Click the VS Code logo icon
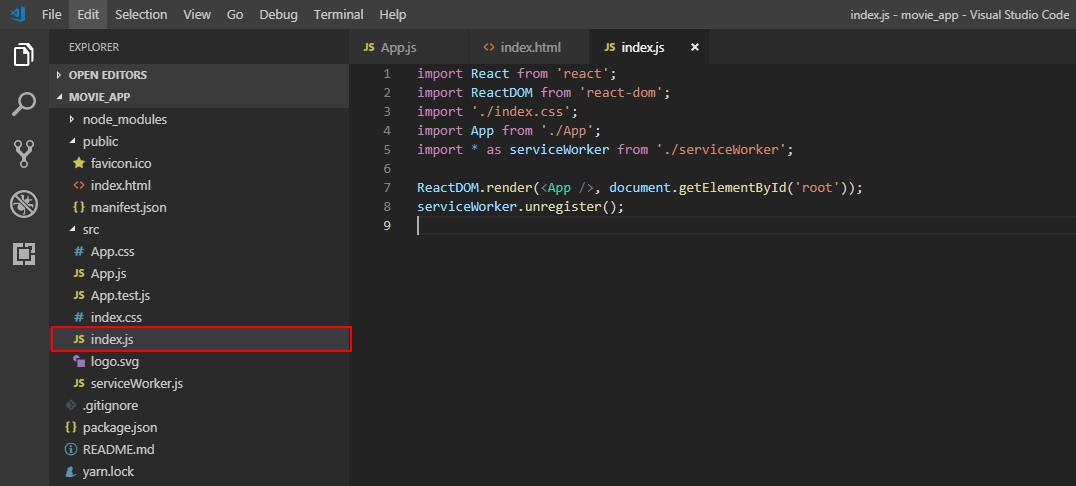Viewport: 1076px width, 486px height. (17, 14)
